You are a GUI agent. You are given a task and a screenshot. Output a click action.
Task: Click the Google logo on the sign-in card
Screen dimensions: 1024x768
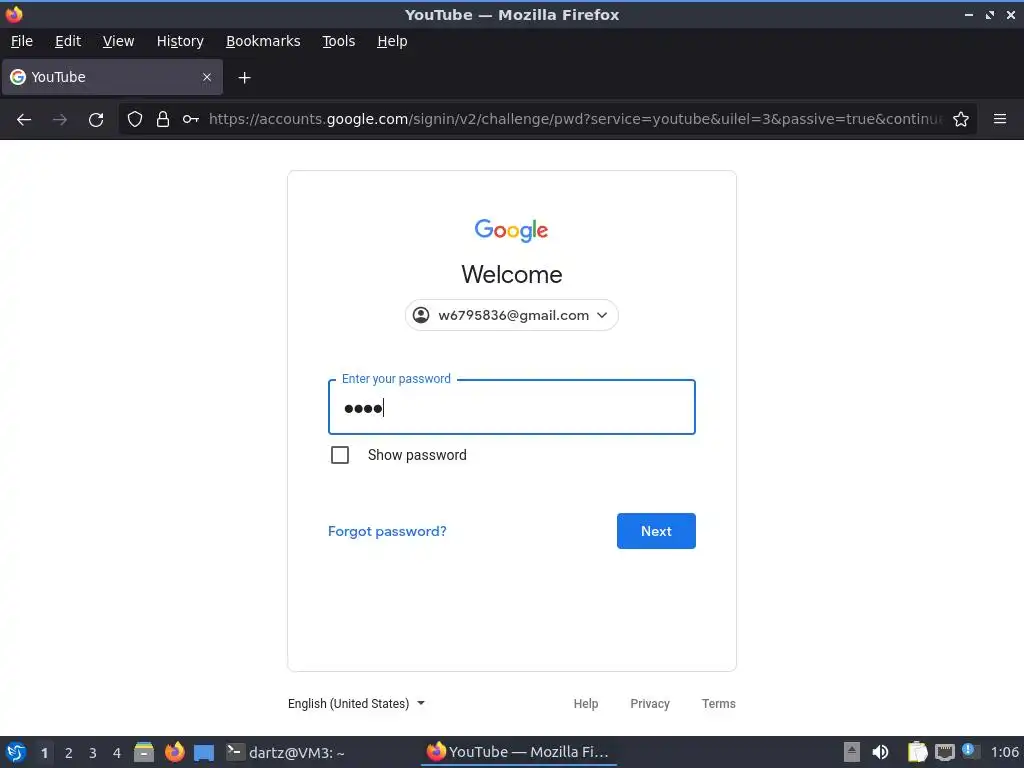[x=511, y=230]
